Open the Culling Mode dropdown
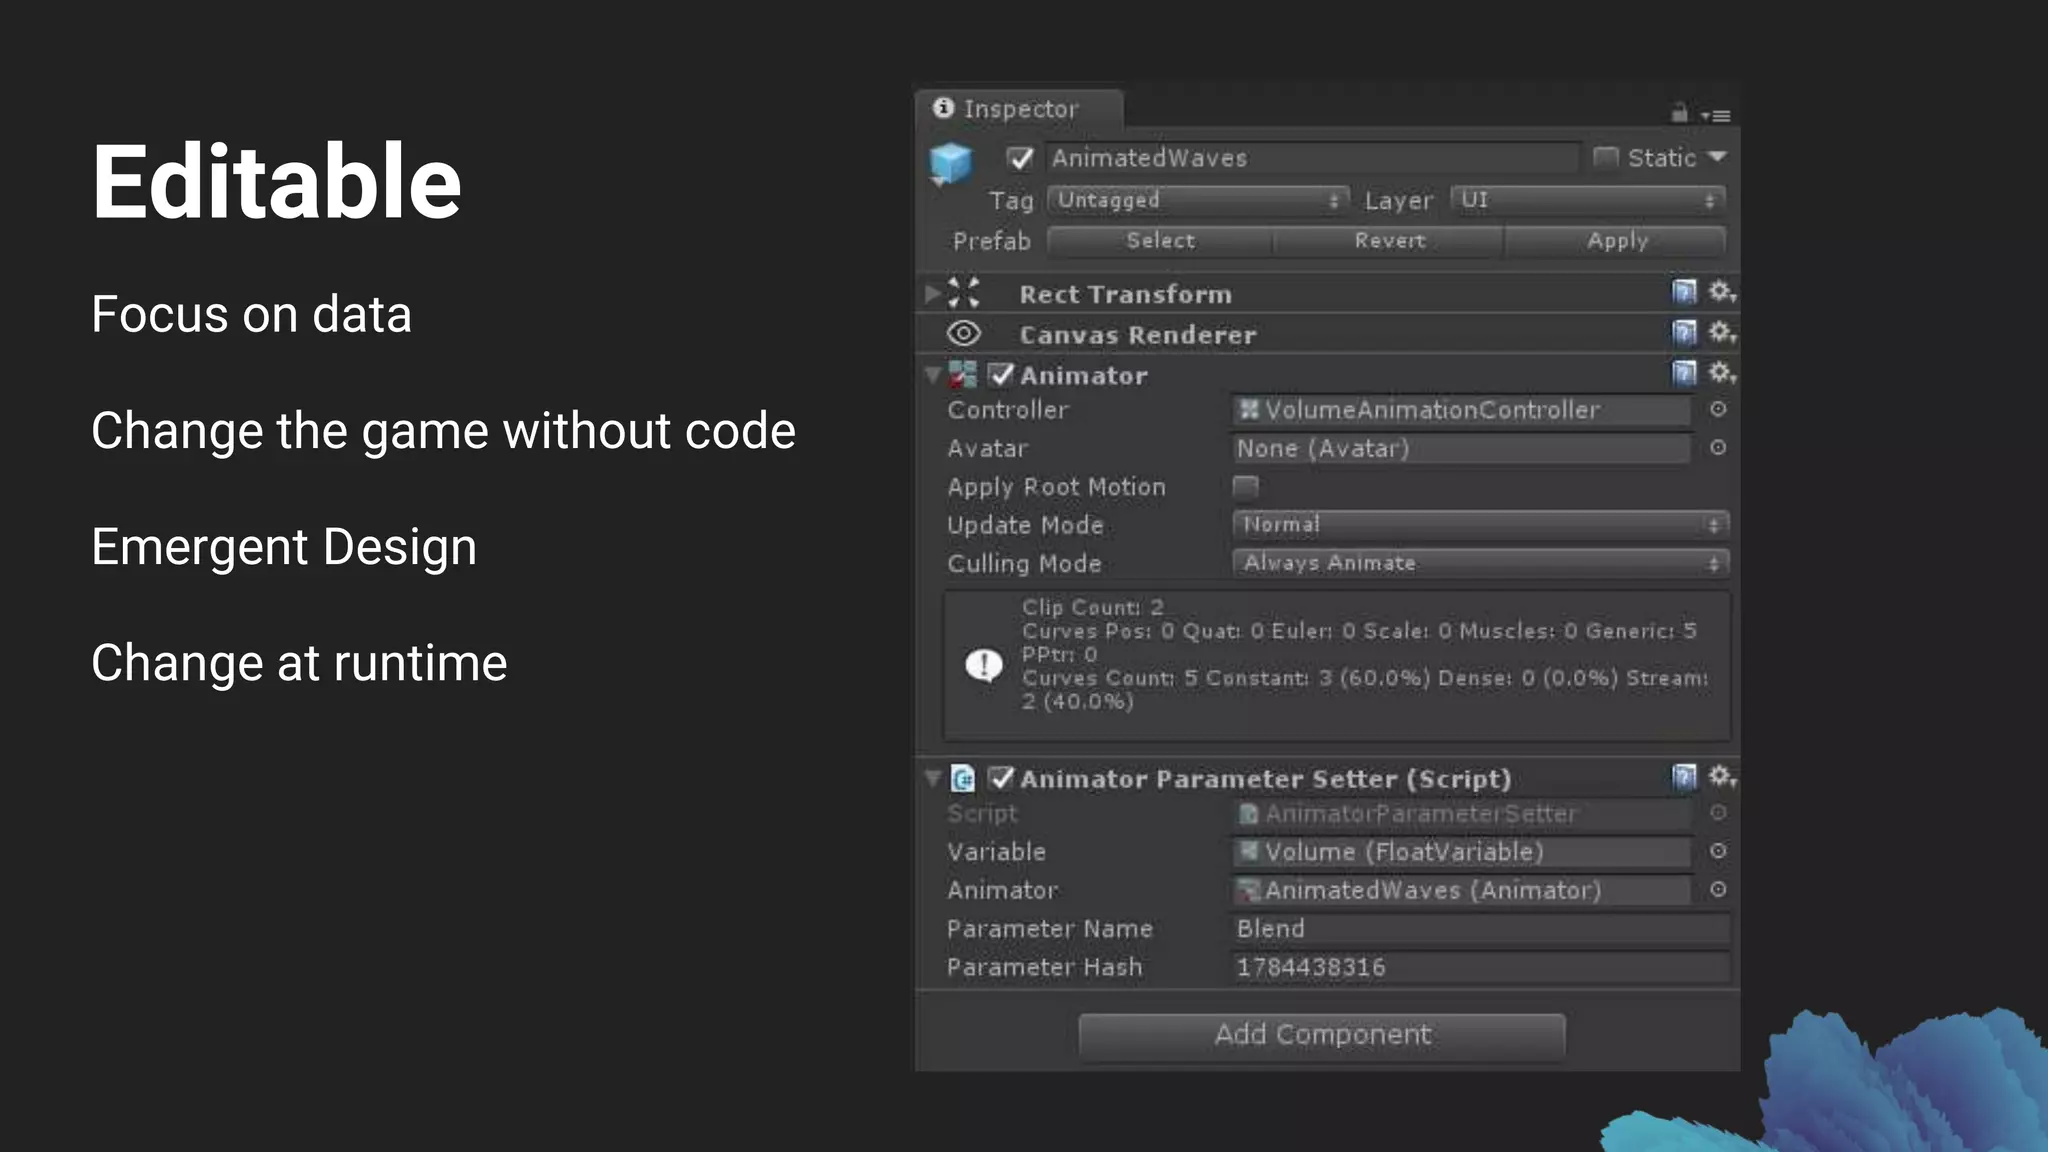Image resolution: width=2048 pixels, height=1152 pixels. click(1479, 563)
